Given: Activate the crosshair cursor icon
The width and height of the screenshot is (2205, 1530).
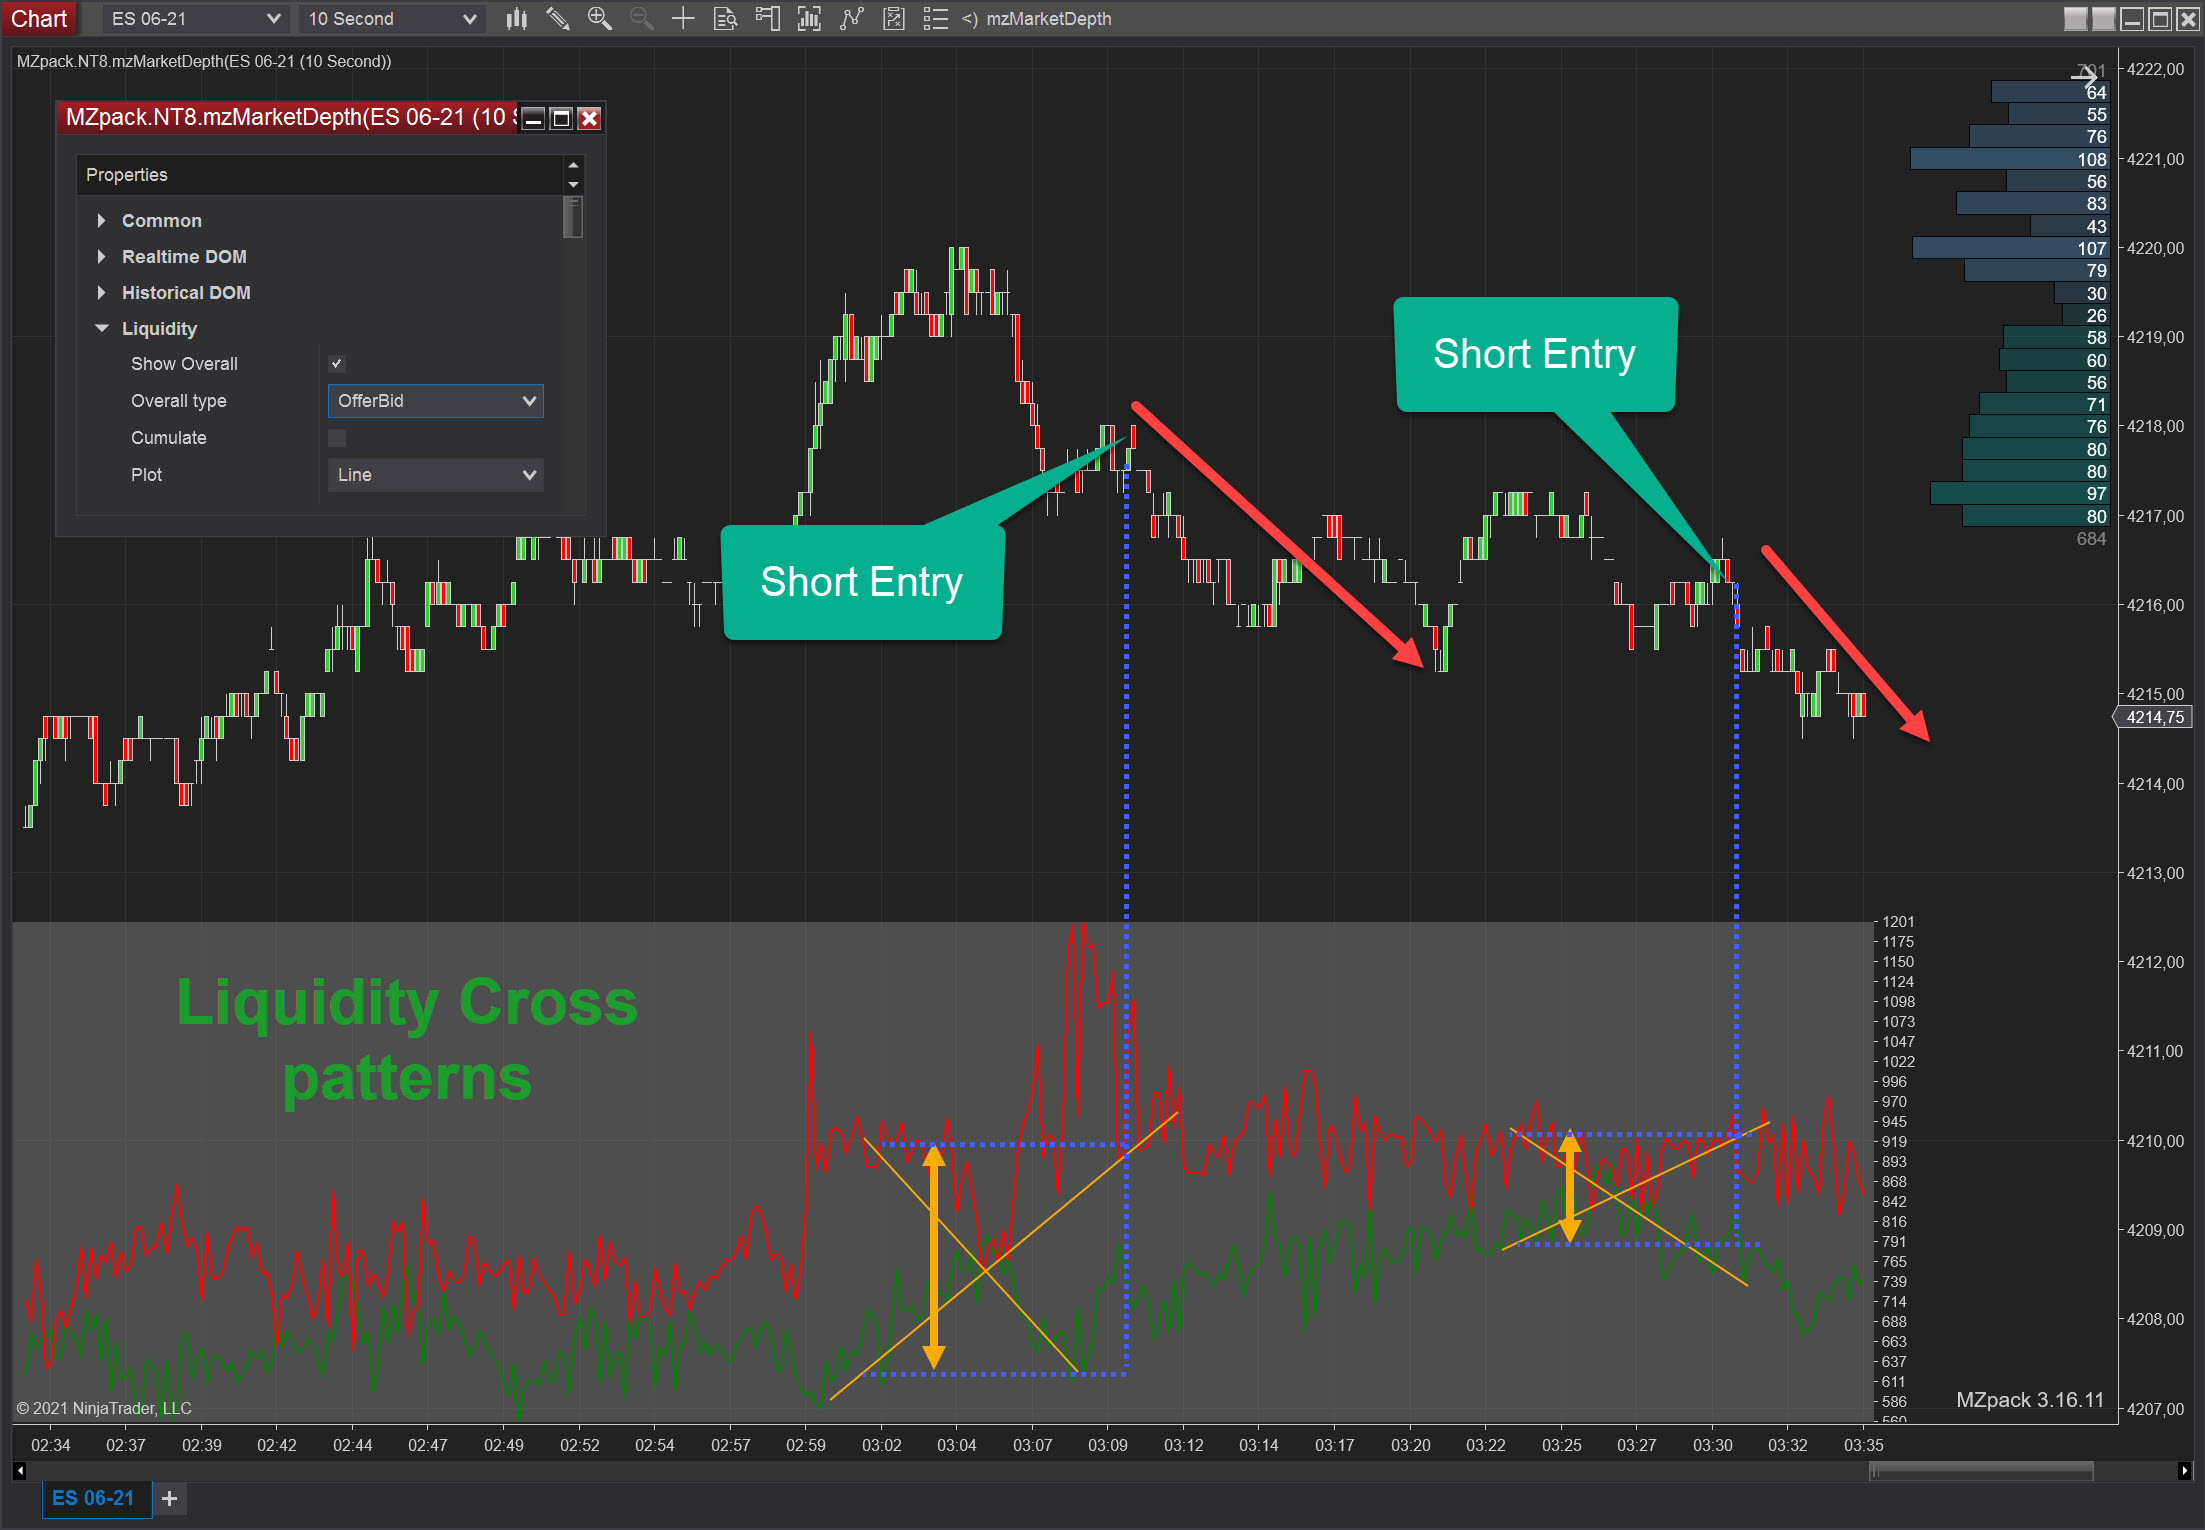Looking at the screenshot, I should pos(683,19).
